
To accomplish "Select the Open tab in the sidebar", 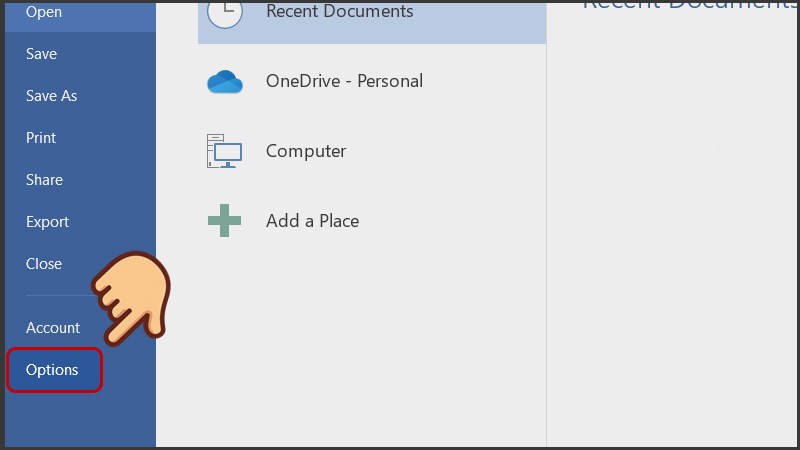I will (43, 12).
